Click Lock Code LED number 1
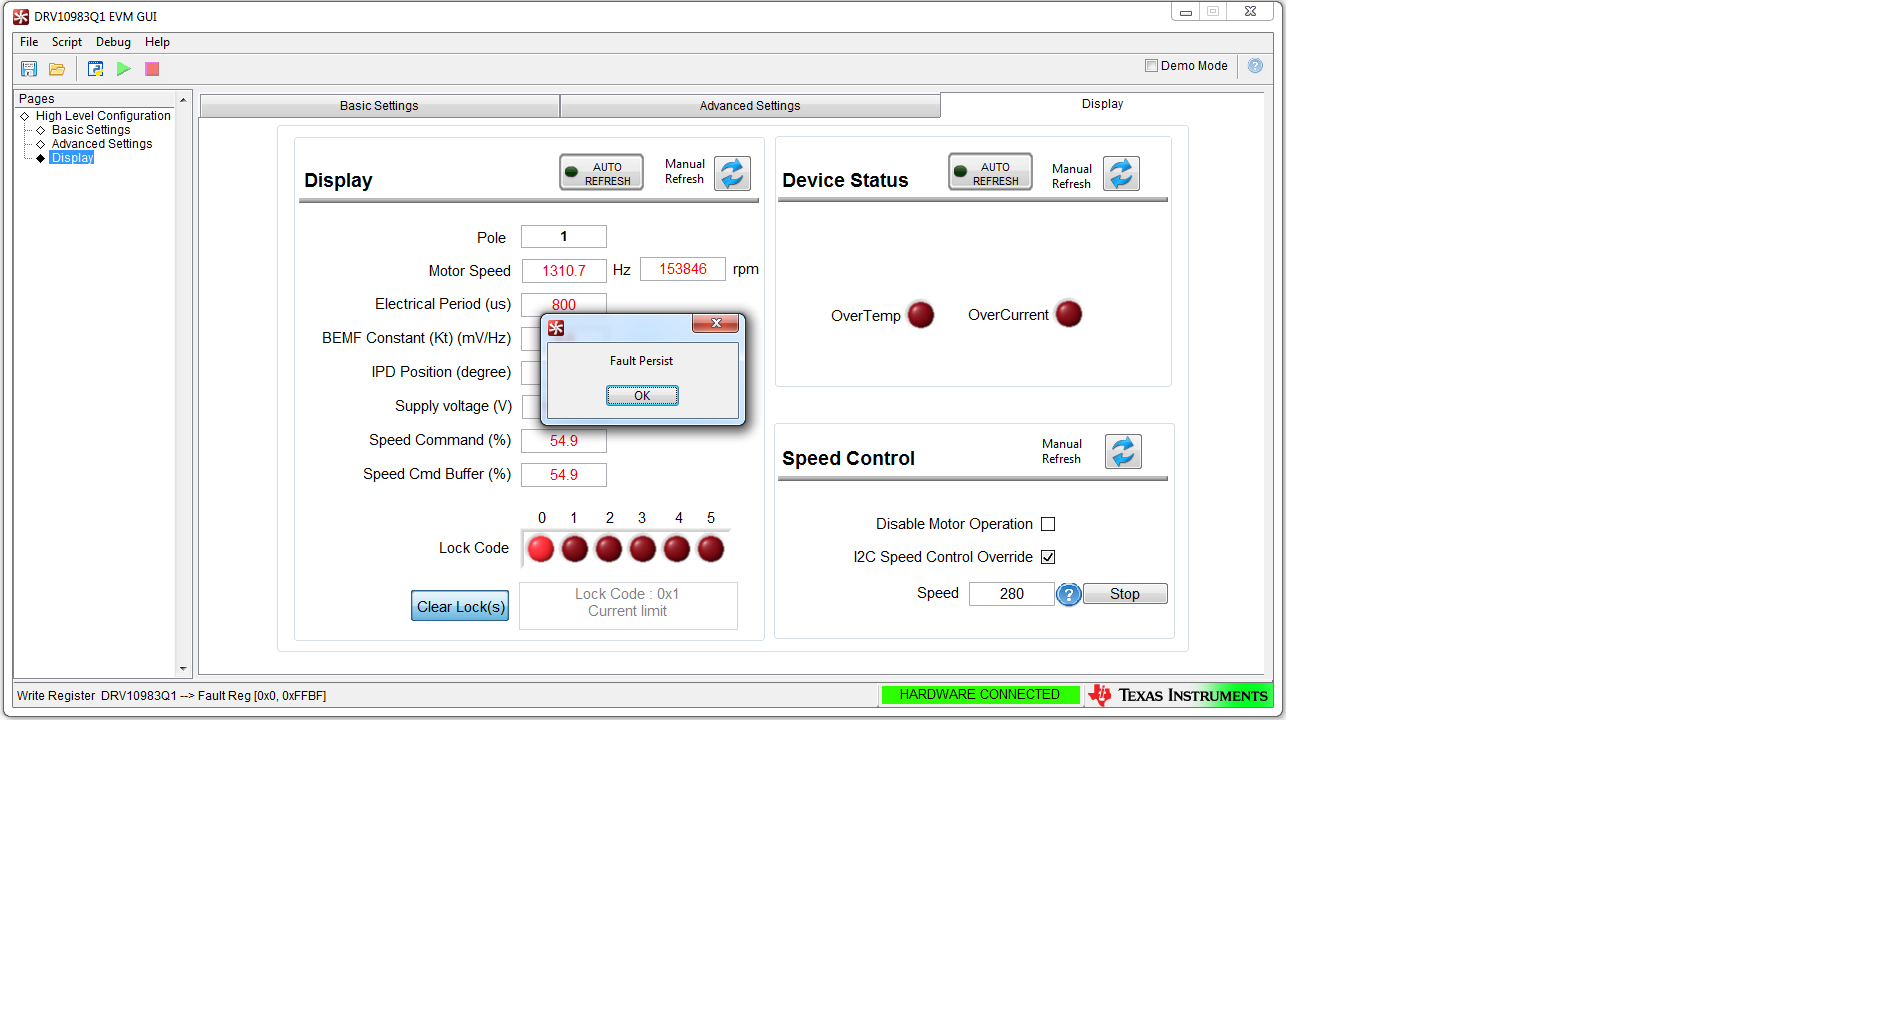 [575, 549]
